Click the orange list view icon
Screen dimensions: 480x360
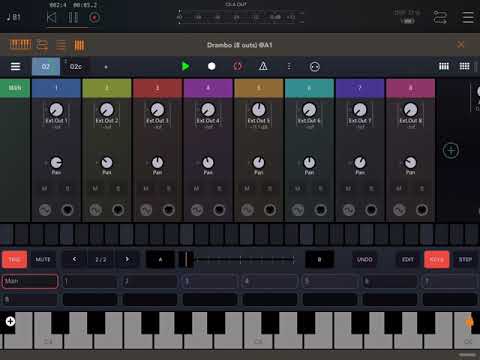(x=61, y=45)
